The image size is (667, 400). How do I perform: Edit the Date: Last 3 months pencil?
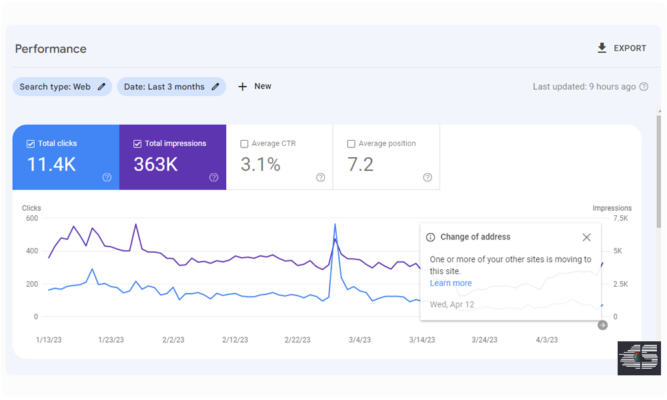tap(215, 87)
